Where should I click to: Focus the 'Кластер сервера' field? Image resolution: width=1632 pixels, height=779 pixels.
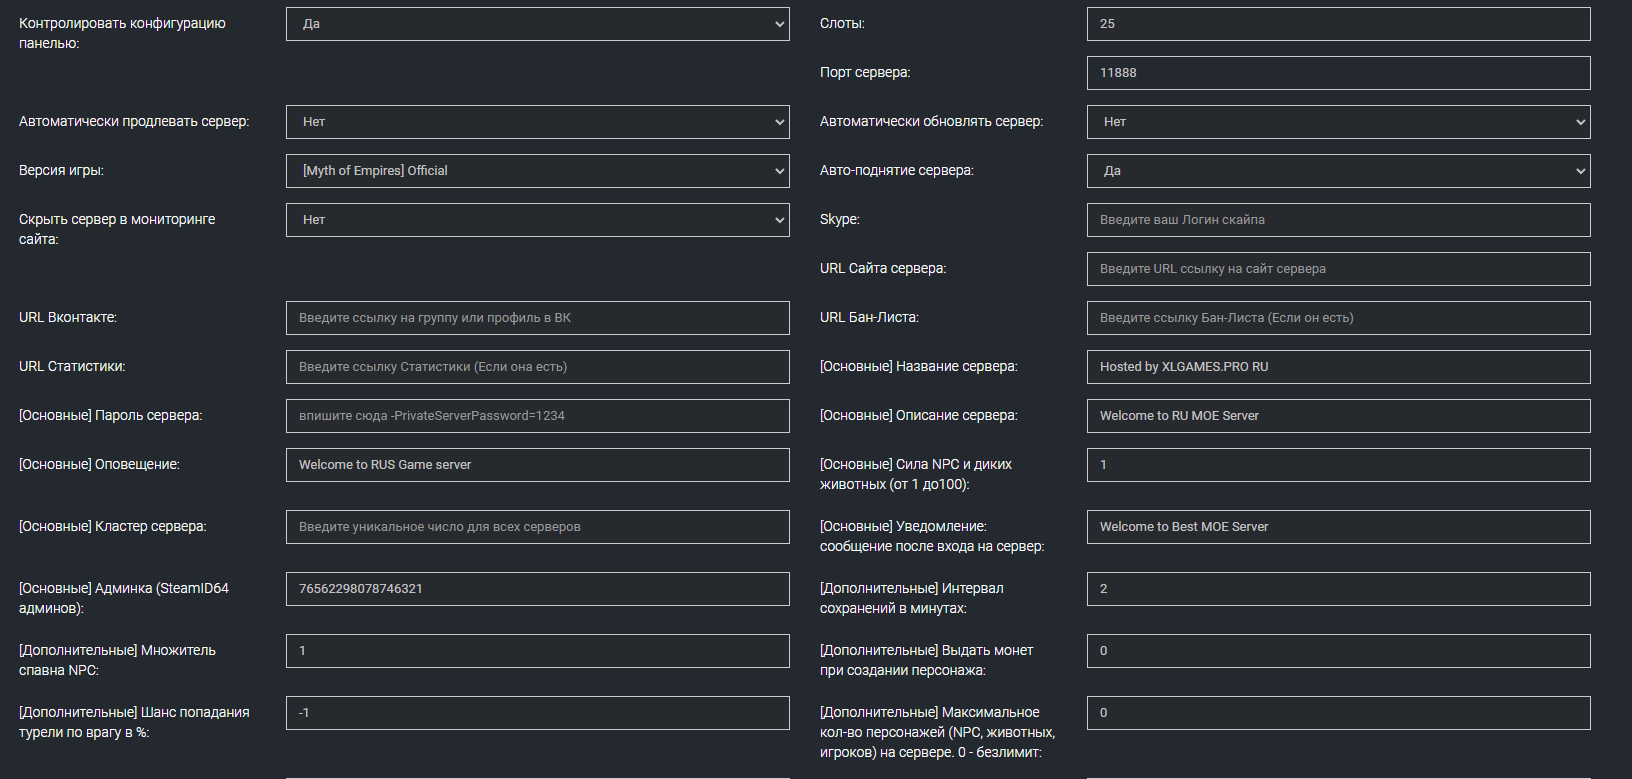(x=537, y=527)
